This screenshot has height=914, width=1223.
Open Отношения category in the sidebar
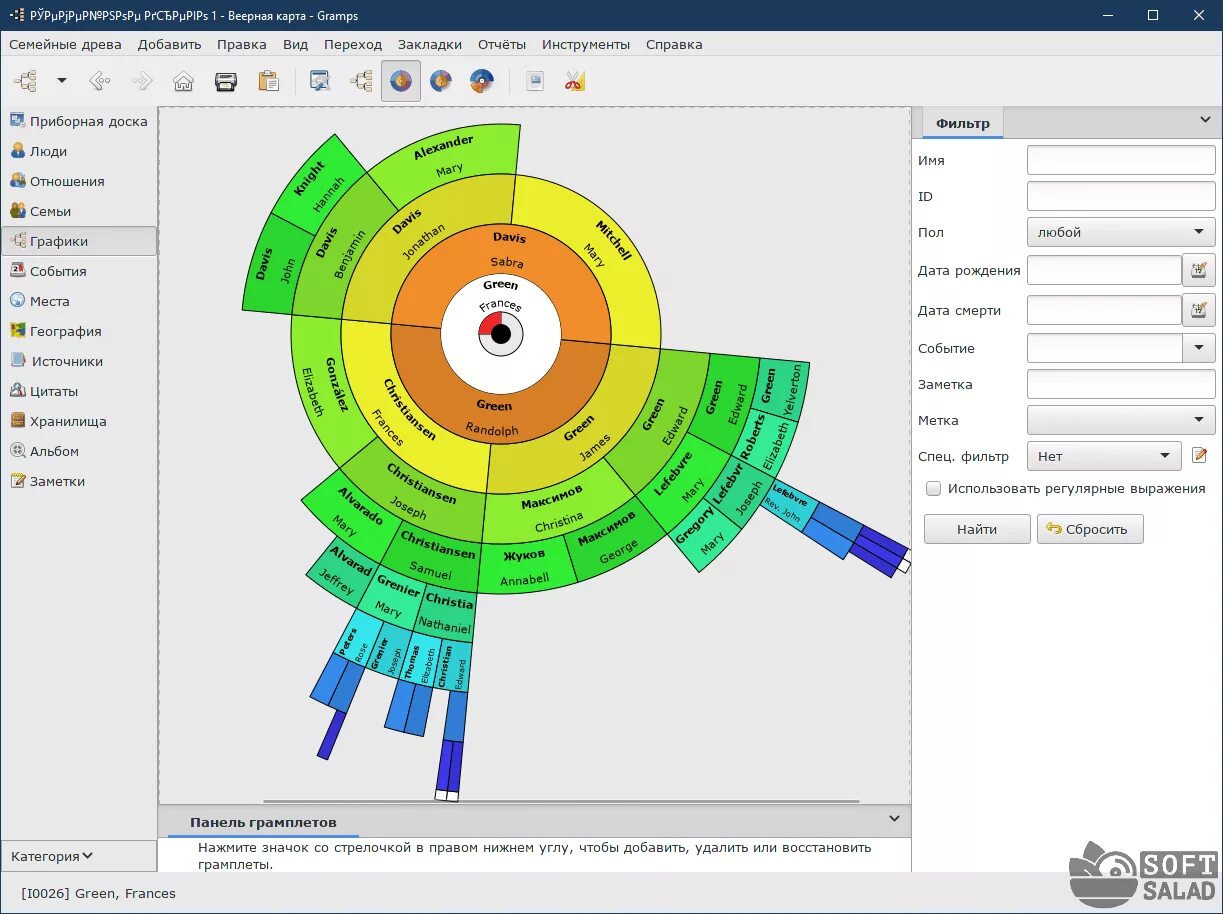click(x=79, y=181)
